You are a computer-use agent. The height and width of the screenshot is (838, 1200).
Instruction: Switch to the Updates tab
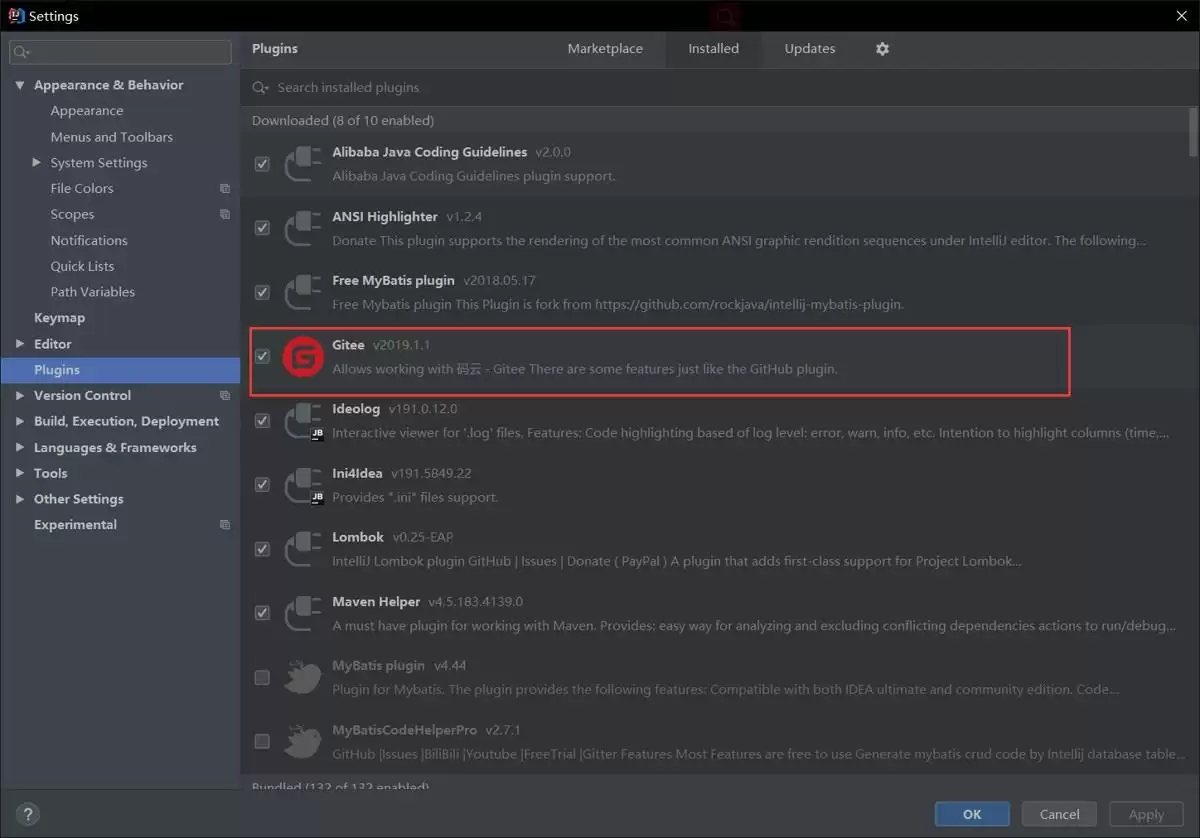pos(809,49)
